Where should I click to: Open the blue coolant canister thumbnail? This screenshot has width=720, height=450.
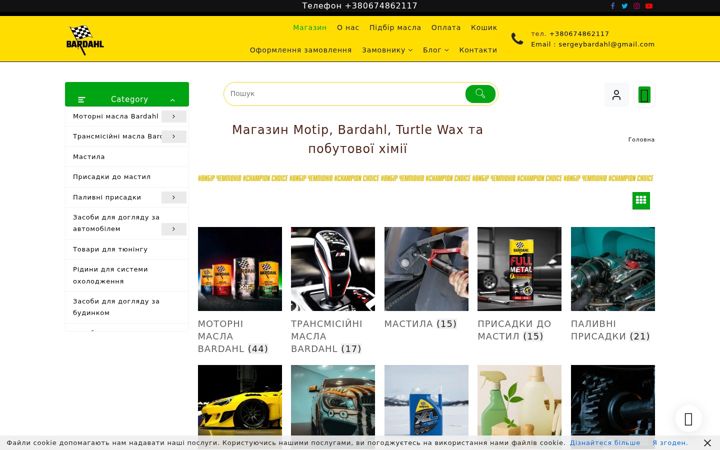click(x=426, y=400)
